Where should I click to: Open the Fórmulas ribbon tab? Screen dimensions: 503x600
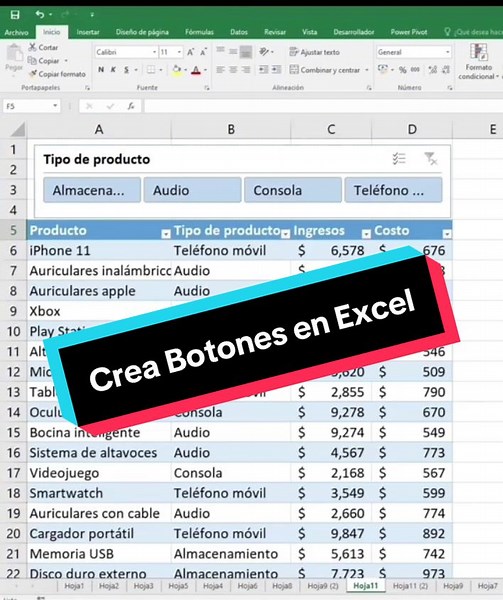coord(199,32)
